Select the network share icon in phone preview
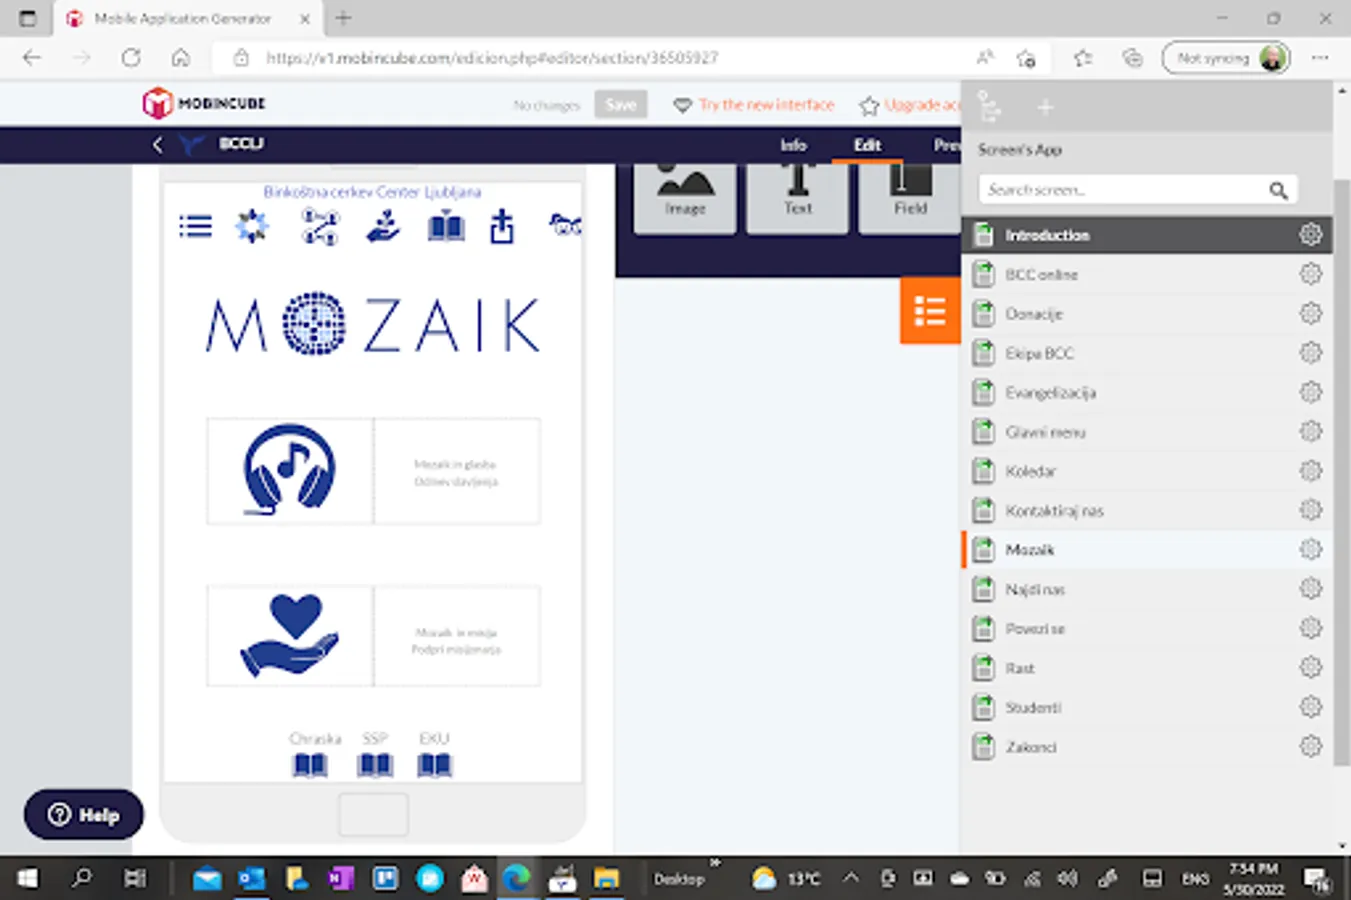This screenshot has width=1351, height=900. pos(320,227)
